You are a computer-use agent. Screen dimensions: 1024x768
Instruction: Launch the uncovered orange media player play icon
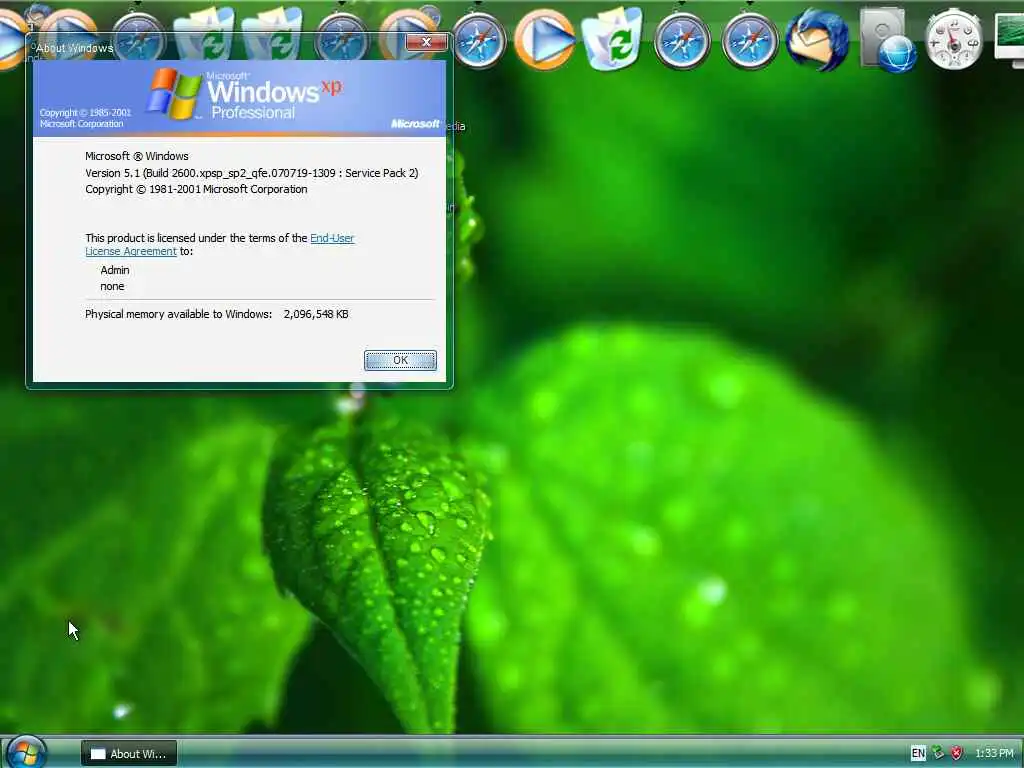(x=545, y=39)
